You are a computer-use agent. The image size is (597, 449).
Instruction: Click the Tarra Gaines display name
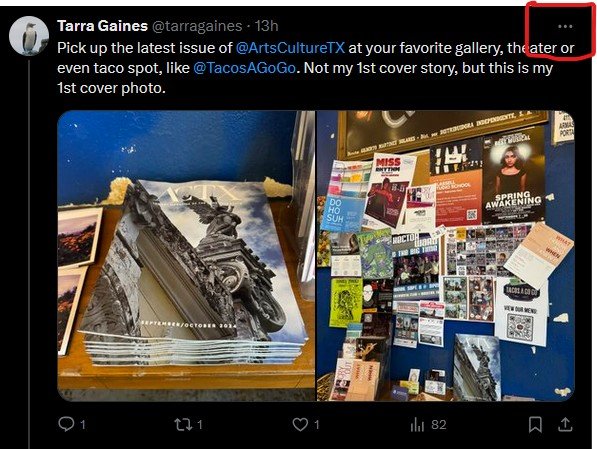point(102,26)
